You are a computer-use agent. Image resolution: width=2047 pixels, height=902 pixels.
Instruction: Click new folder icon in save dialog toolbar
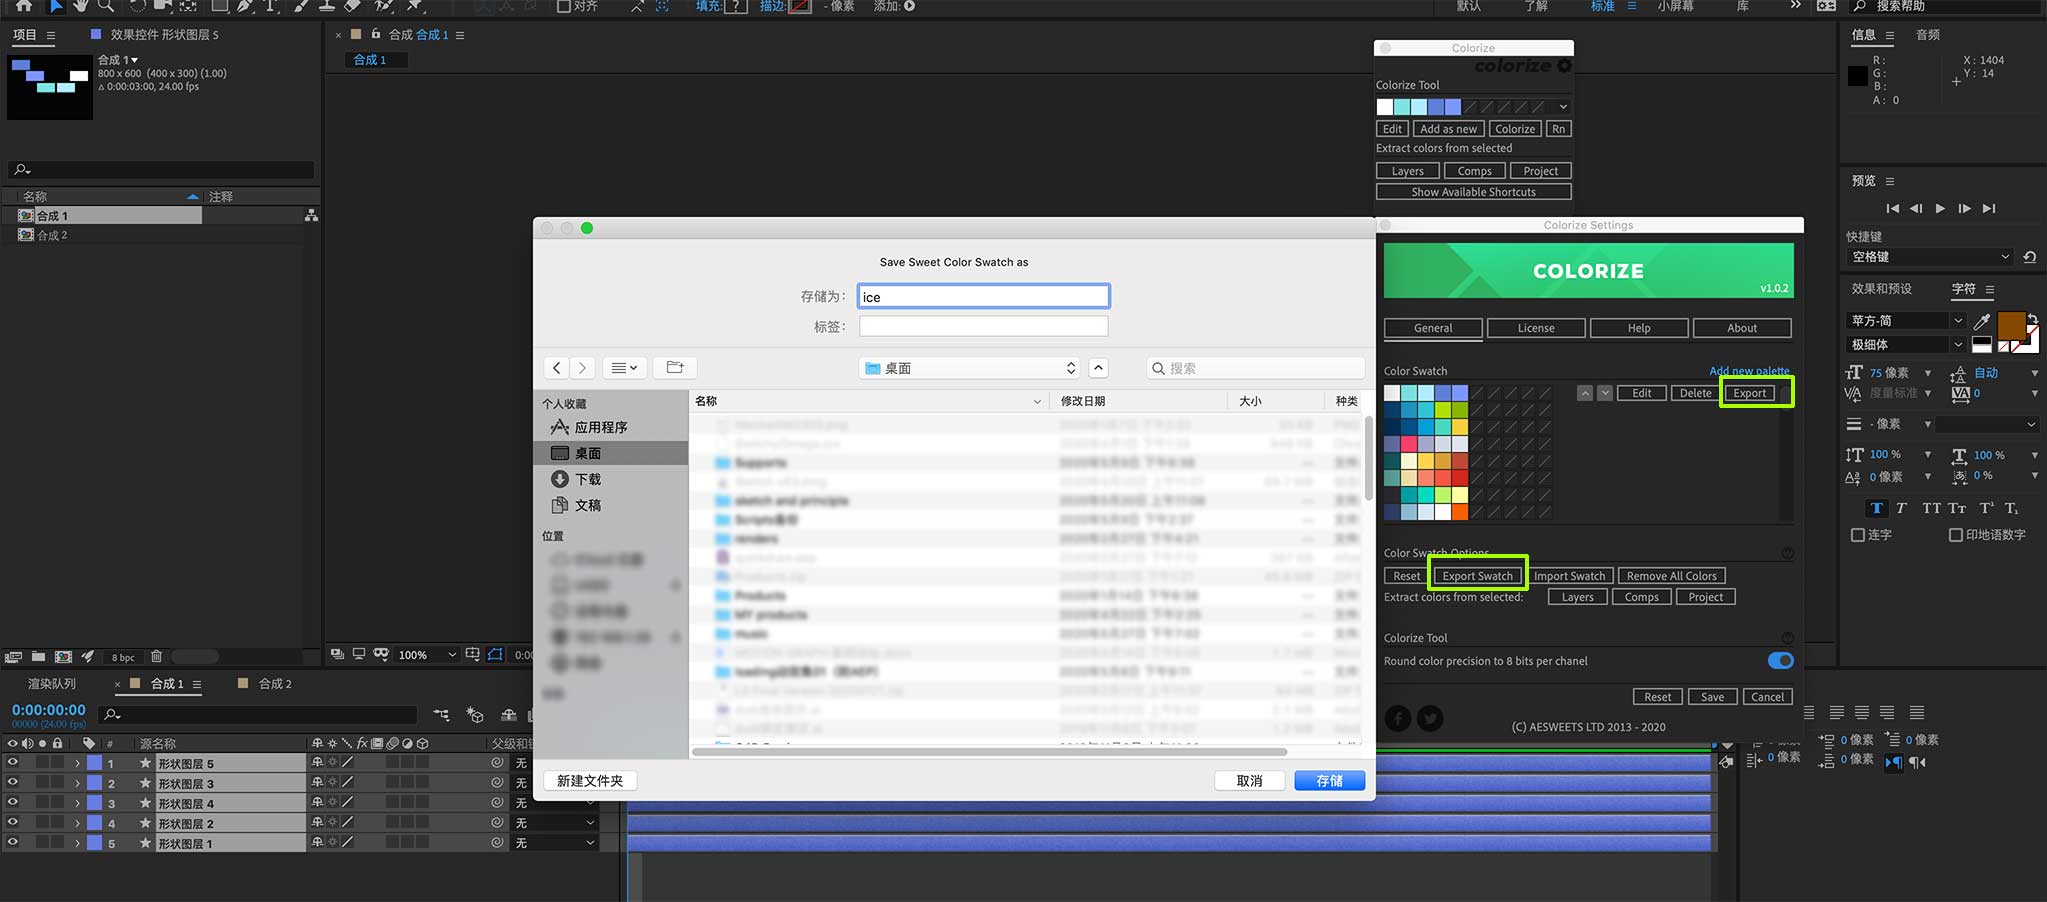point(675,367)
